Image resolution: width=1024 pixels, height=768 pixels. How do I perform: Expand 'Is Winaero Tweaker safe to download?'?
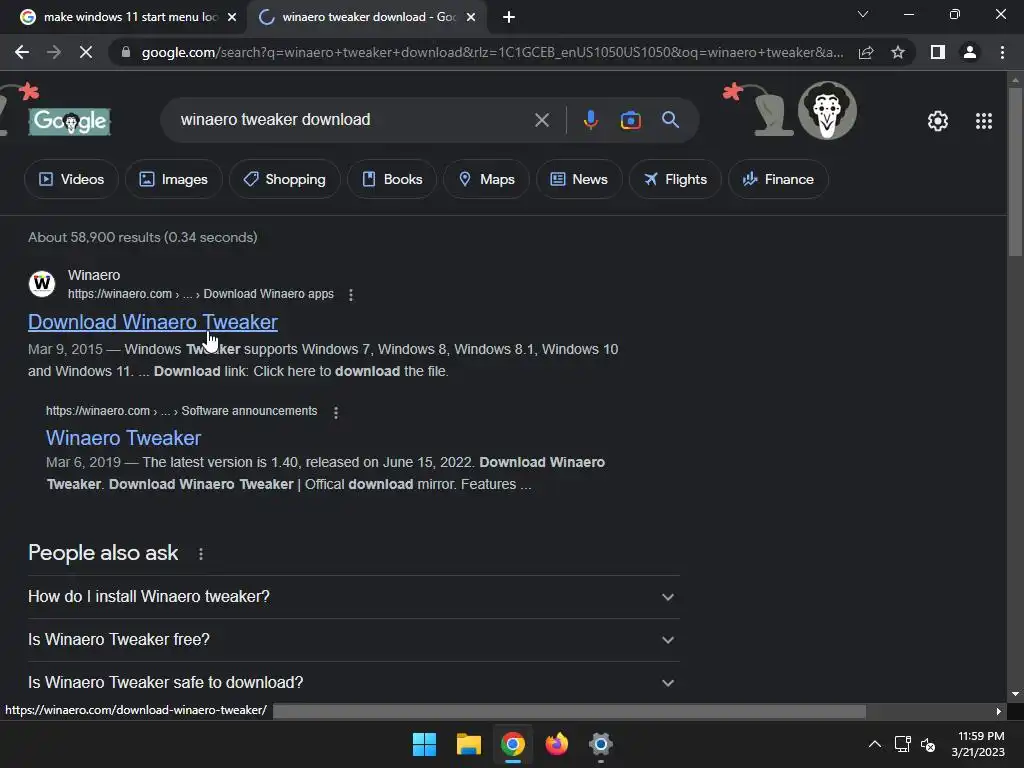coord(353,682)
